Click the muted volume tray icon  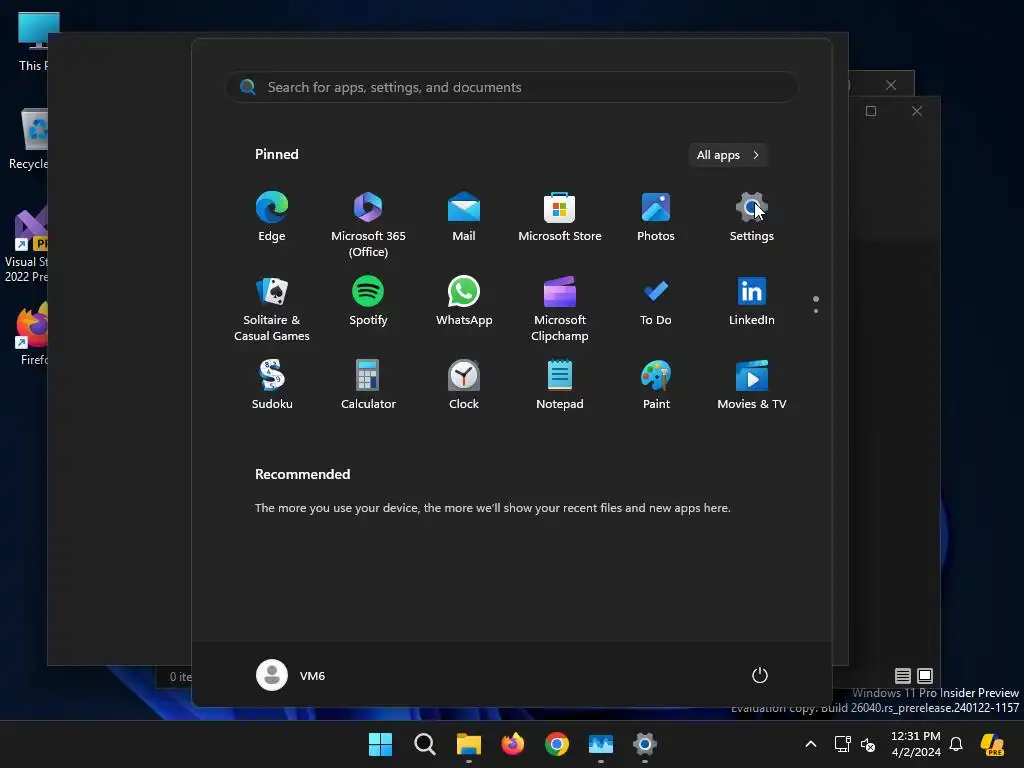point(868,744)
